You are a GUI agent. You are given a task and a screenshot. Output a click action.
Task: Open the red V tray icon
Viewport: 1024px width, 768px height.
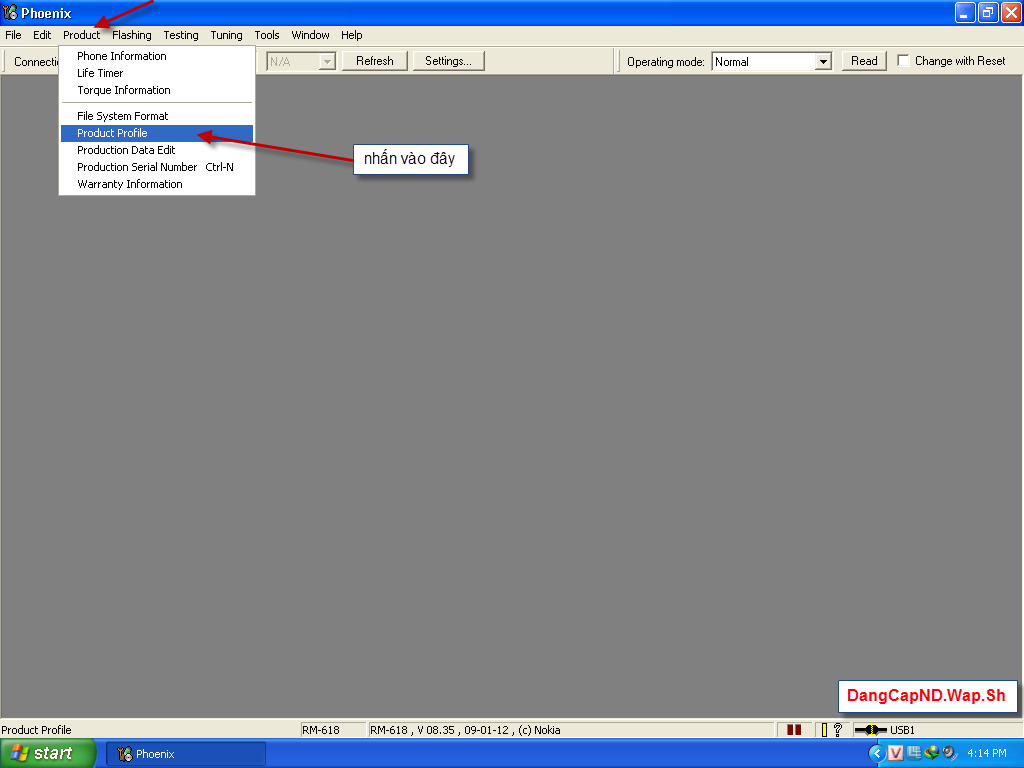(895, 753)
